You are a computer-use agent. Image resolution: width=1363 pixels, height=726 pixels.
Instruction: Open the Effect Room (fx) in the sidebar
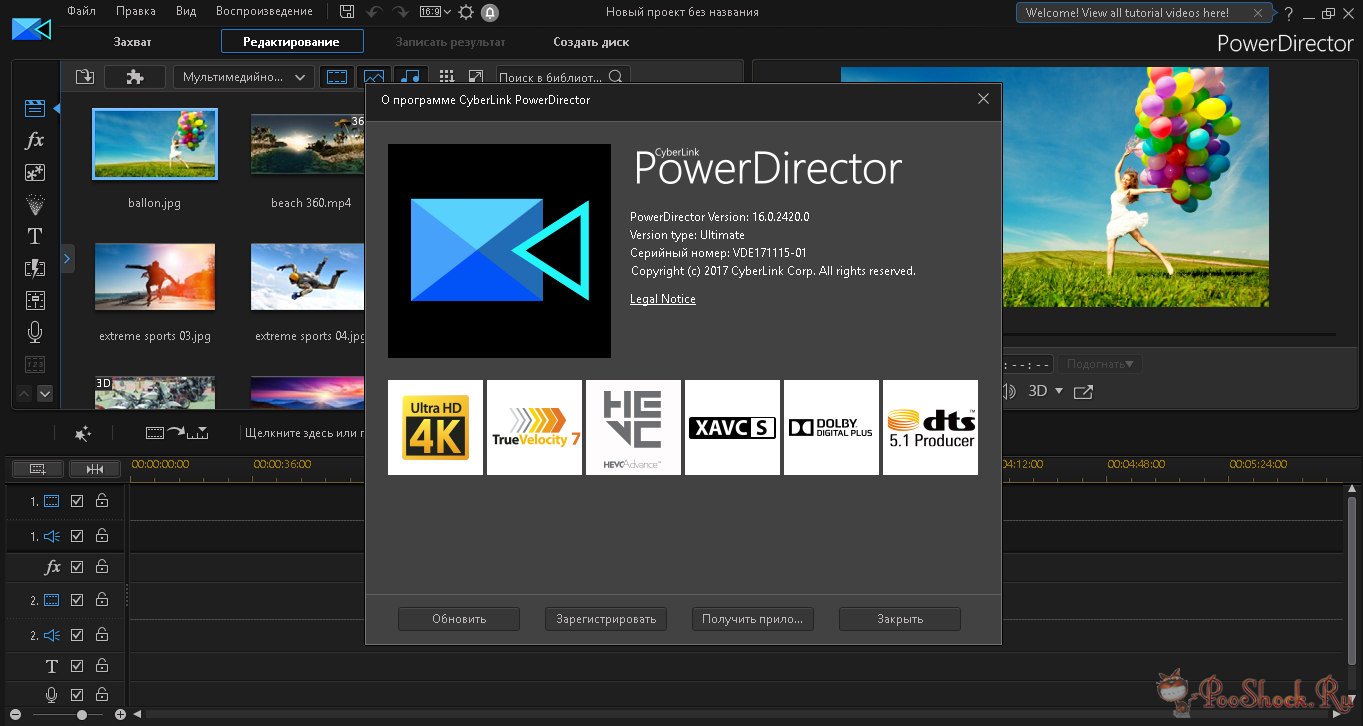(x=35, y=140)
